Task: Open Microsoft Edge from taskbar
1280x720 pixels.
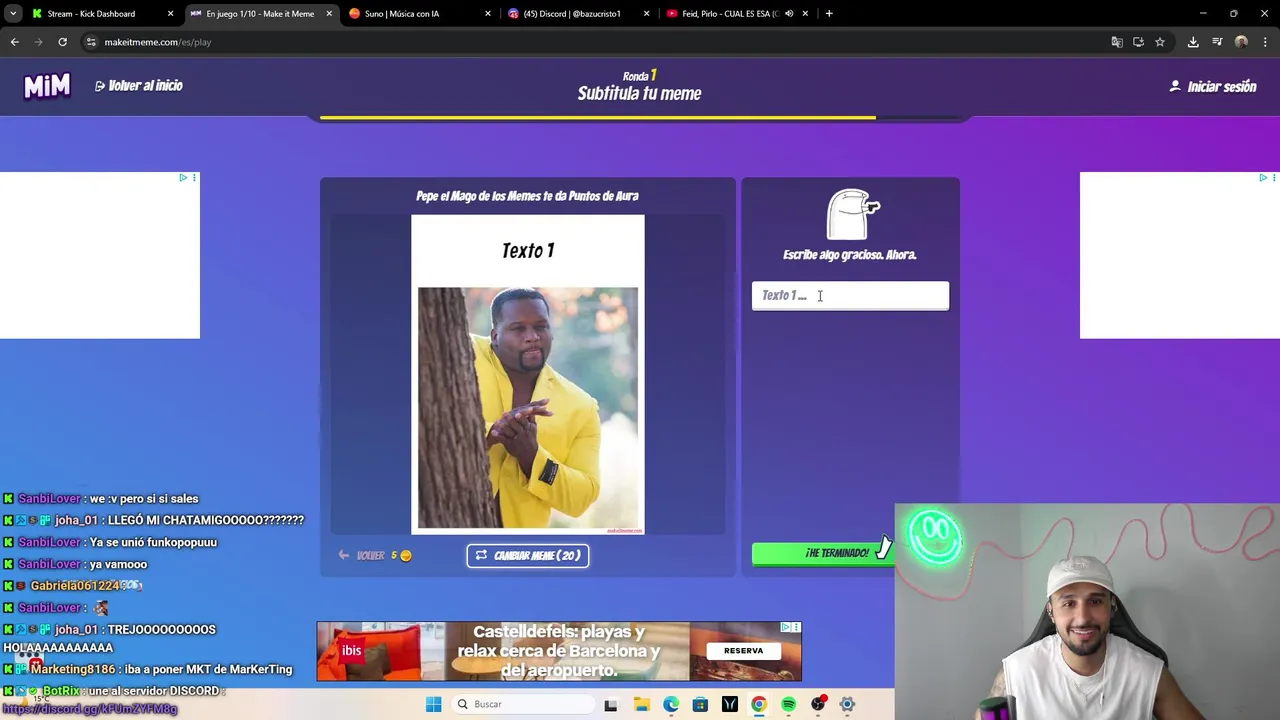Action: [x=671, y=705]
